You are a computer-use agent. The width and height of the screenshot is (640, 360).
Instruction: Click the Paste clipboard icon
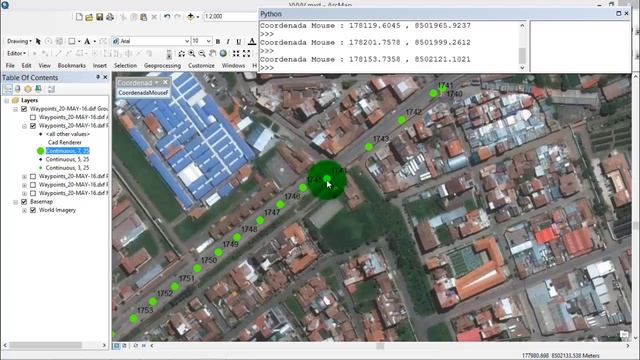143,17
